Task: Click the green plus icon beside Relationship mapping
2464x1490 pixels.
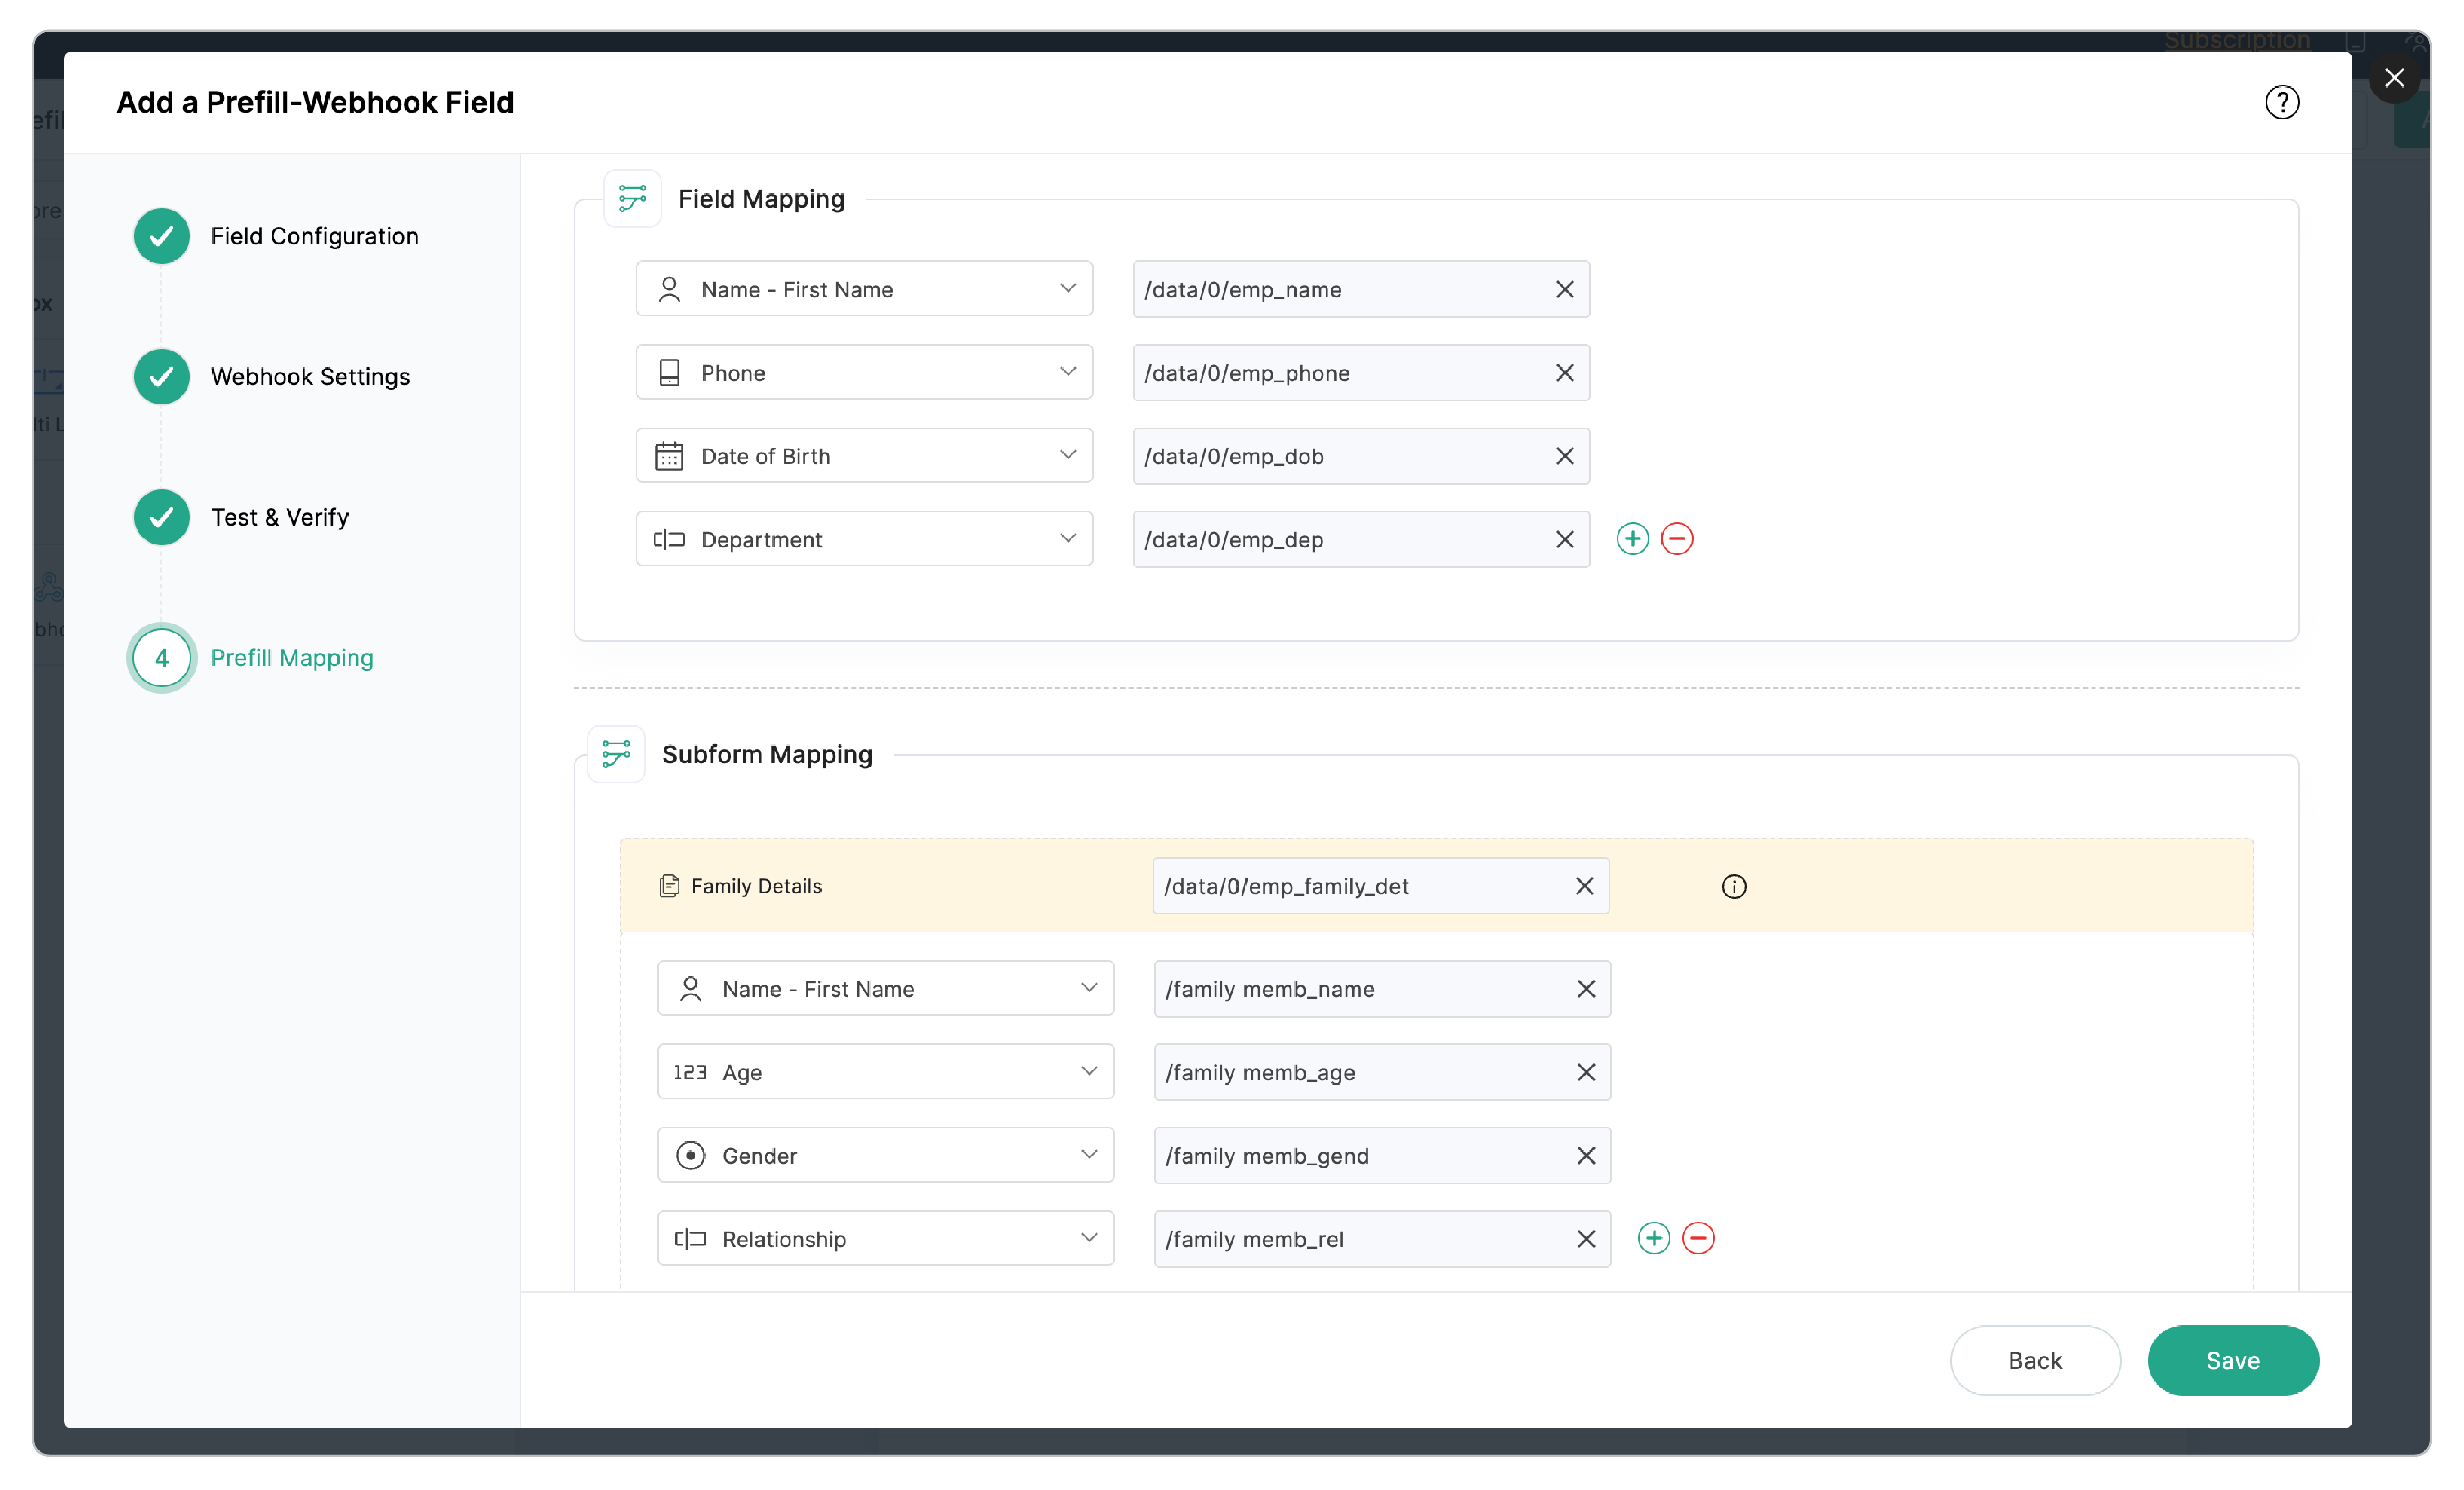Action: (x=1653, y=1238)
